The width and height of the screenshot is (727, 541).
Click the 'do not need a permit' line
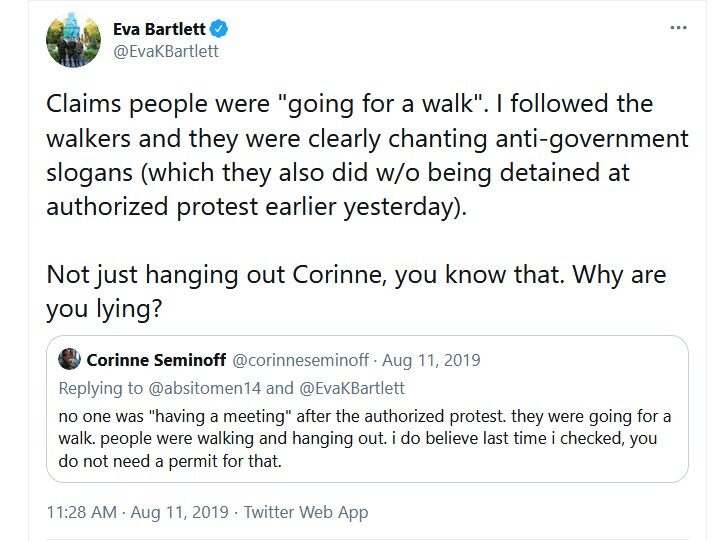pos(170,461)
